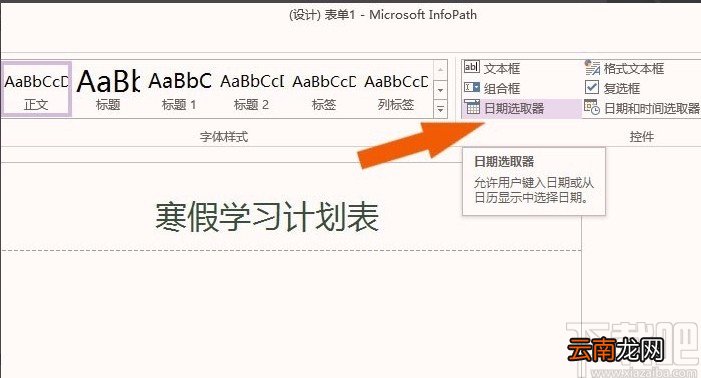Apply the 标题 1 font style
Image resolution: width=701 pixels, height=378 pixels.
180,90
